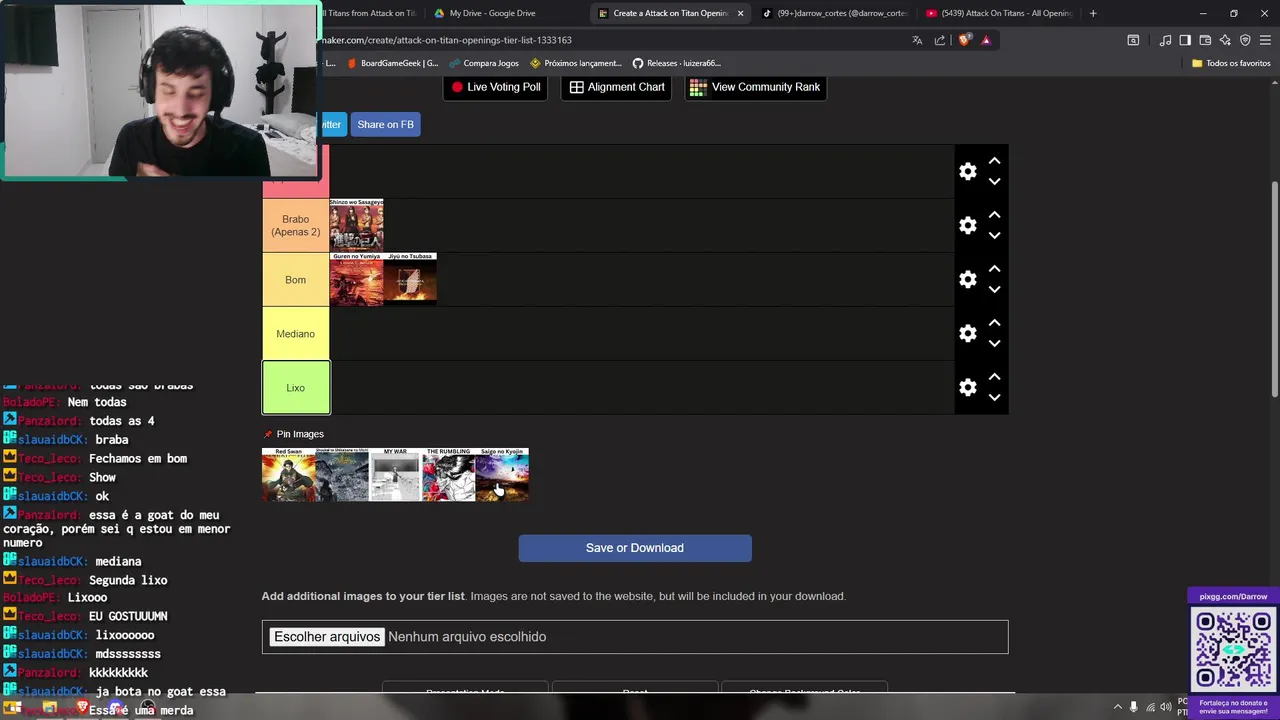The width and height of the screenshot is (1280, 720).
Task: Open settings gear for the Mediano tier row
Action: 967,334
